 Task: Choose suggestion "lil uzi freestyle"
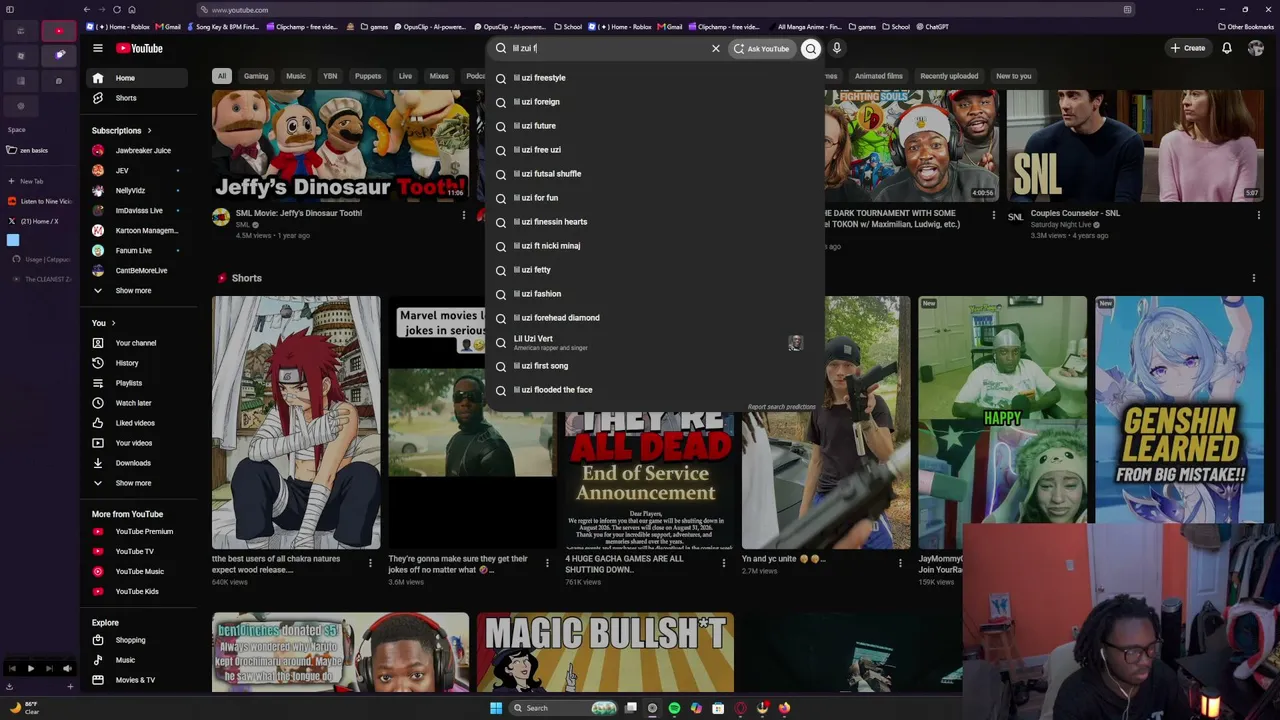(x=655, y=78)
